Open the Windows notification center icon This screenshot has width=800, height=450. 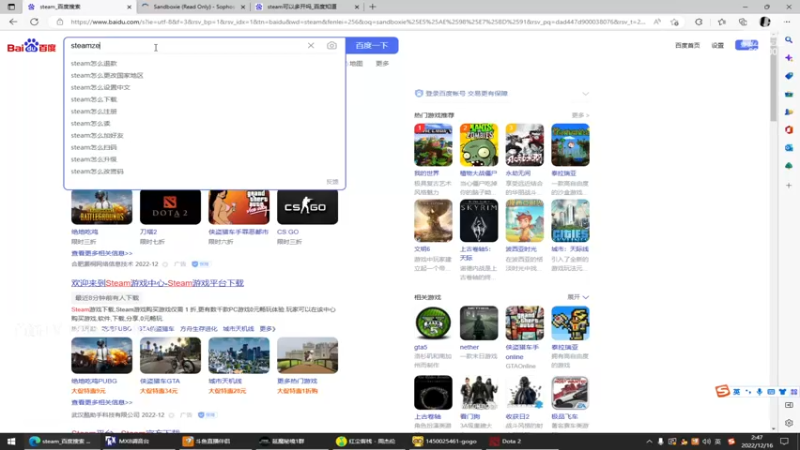click(784, 441)
